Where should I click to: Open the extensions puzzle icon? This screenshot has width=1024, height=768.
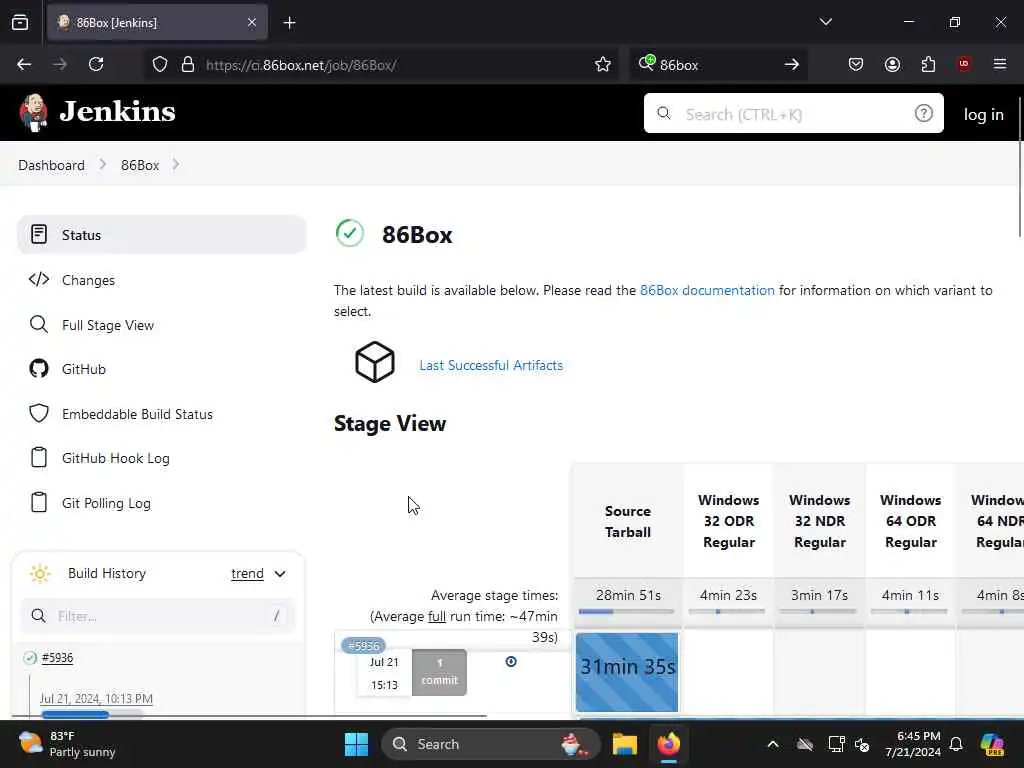pos(928,64)
